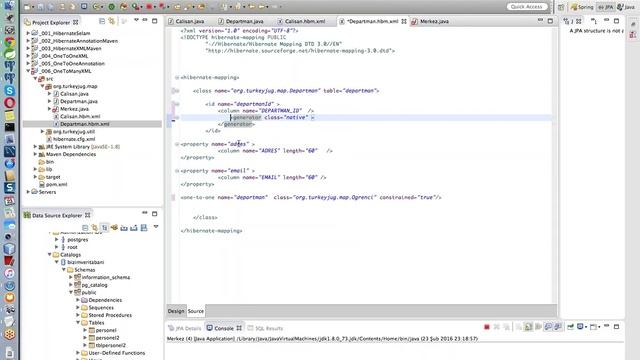The height and width of the screenshot is (360, 640).
Task: Expand the JRE System Library node
Action: [35, 147]
